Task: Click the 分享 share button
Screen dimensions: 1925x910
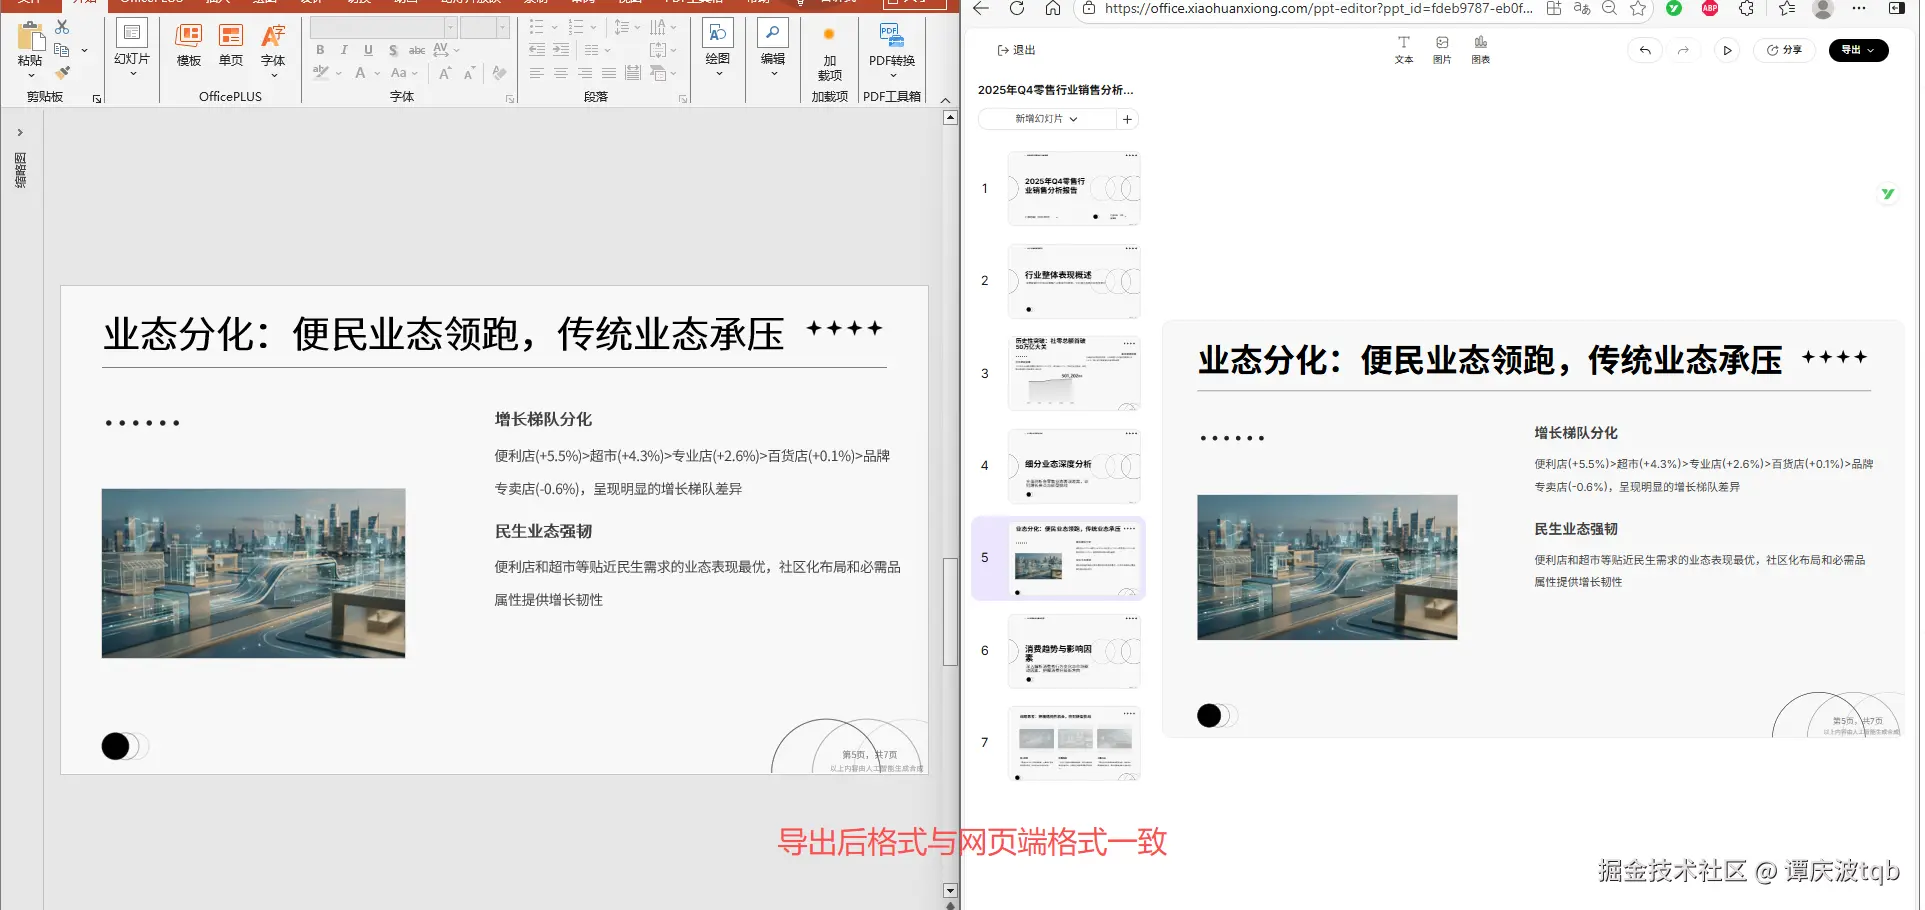Action: tap(1784, 50)
